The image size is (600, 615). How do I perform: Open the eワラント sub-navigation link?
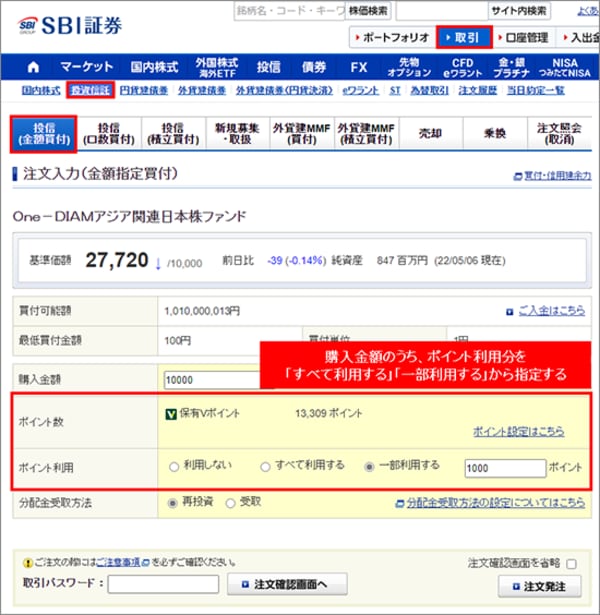(x=360, y=91)
